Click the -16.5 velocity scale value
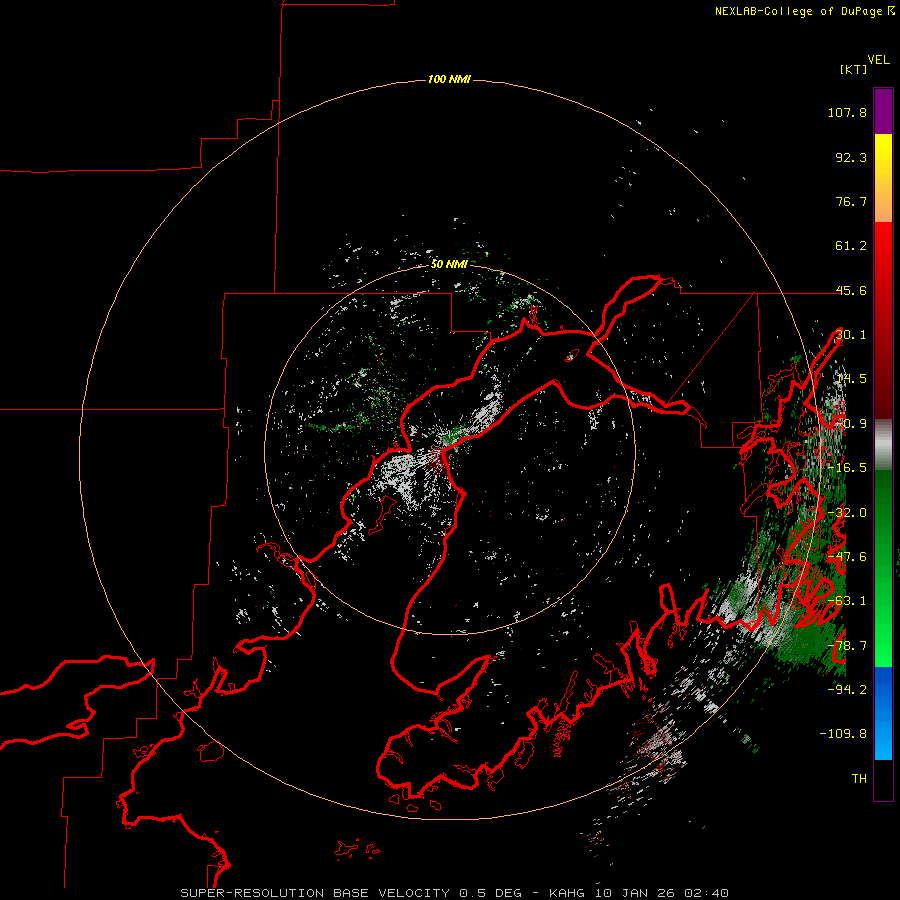The image size is (900, 900). click(x=847, y=467)
